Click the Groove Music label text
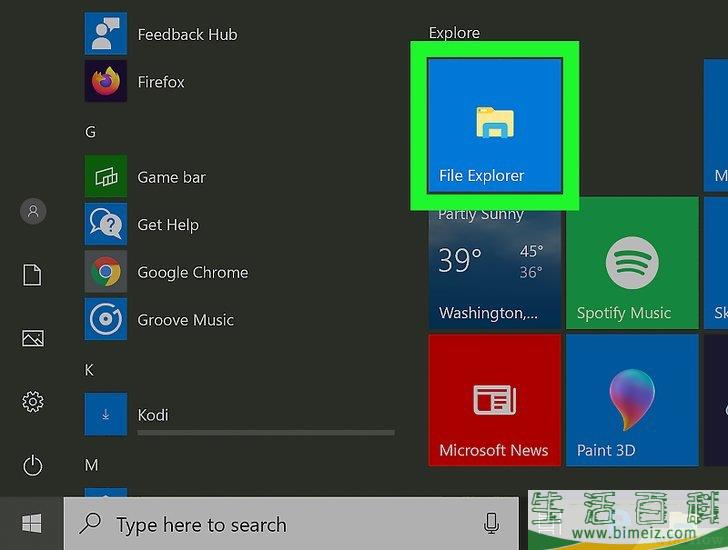Viewport: 728px width, 550px height. tap(185, 320)
